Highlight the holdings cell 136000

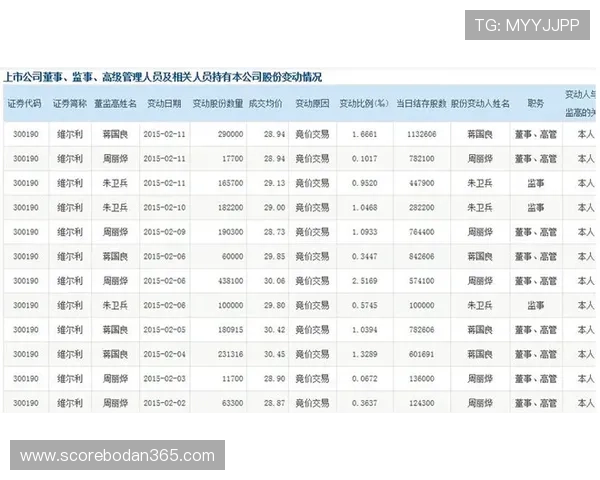click(x=422, y=379)
